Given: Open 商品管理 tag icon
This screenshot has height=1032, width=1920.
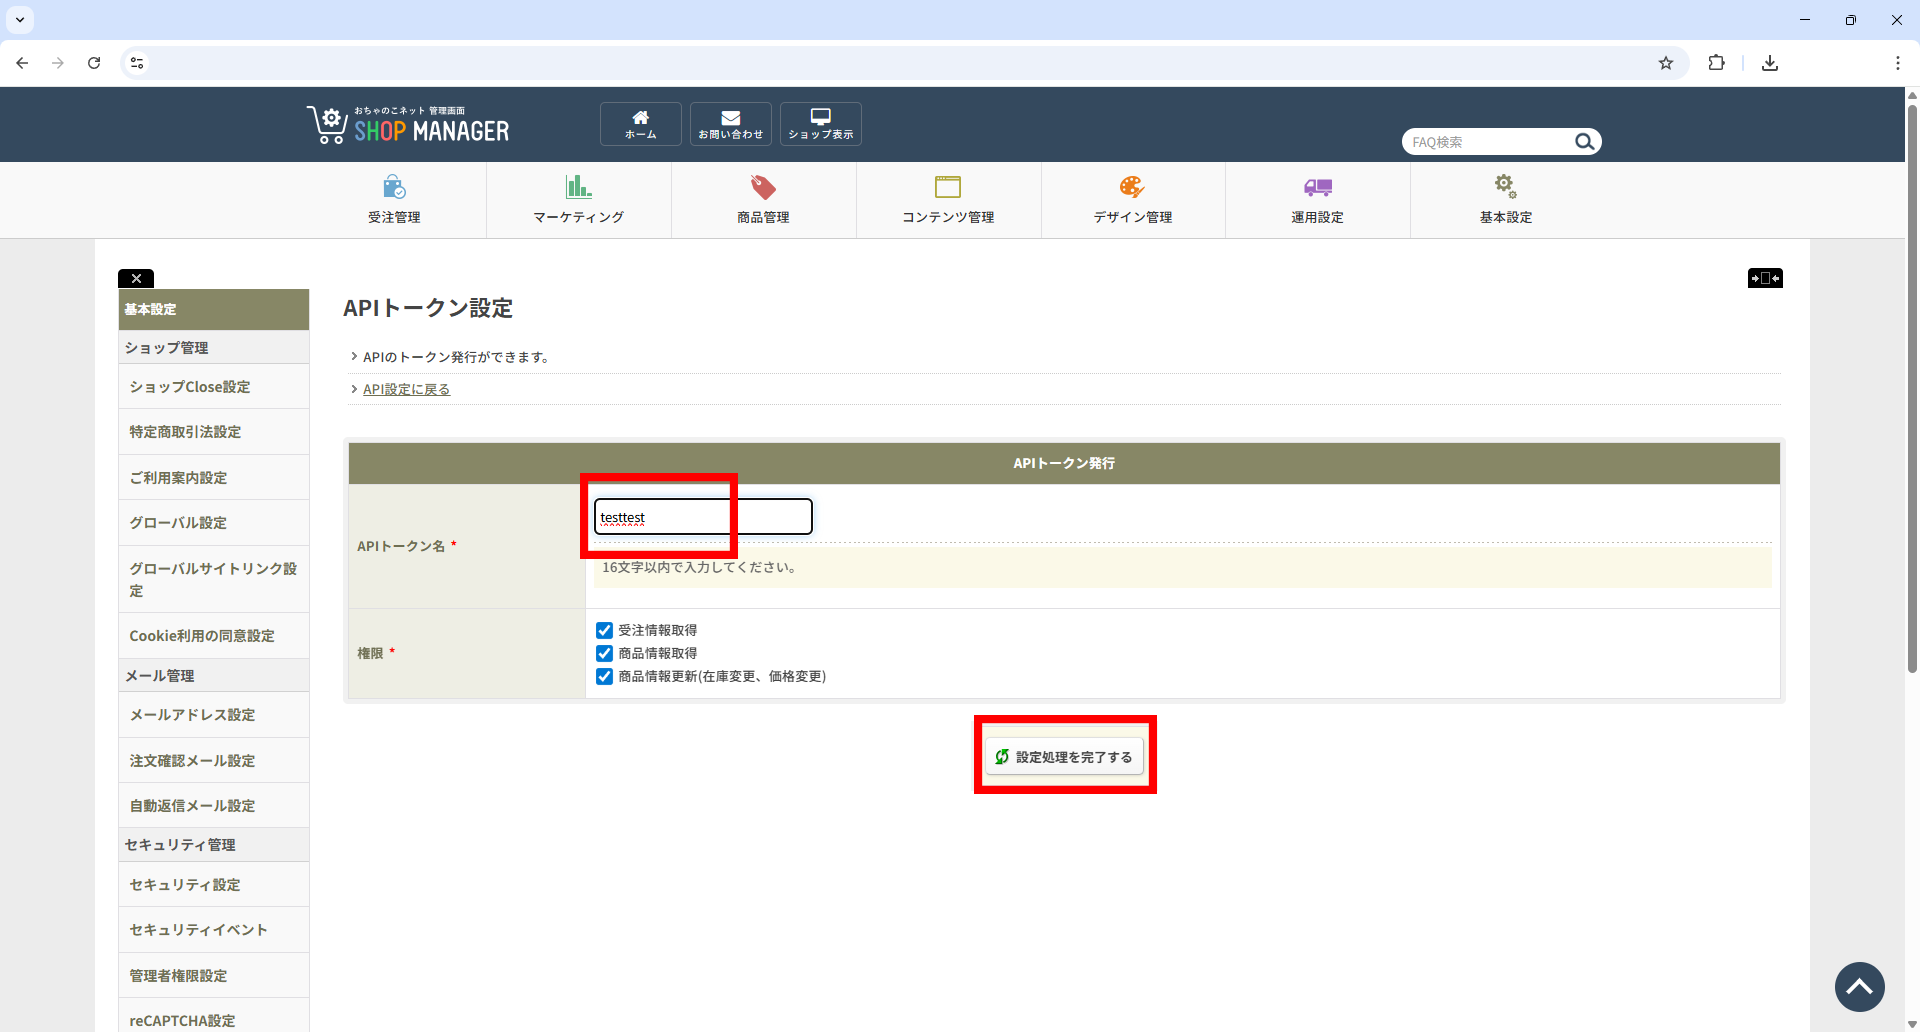Looking at the screenshot, I should [x=763, y=187].
